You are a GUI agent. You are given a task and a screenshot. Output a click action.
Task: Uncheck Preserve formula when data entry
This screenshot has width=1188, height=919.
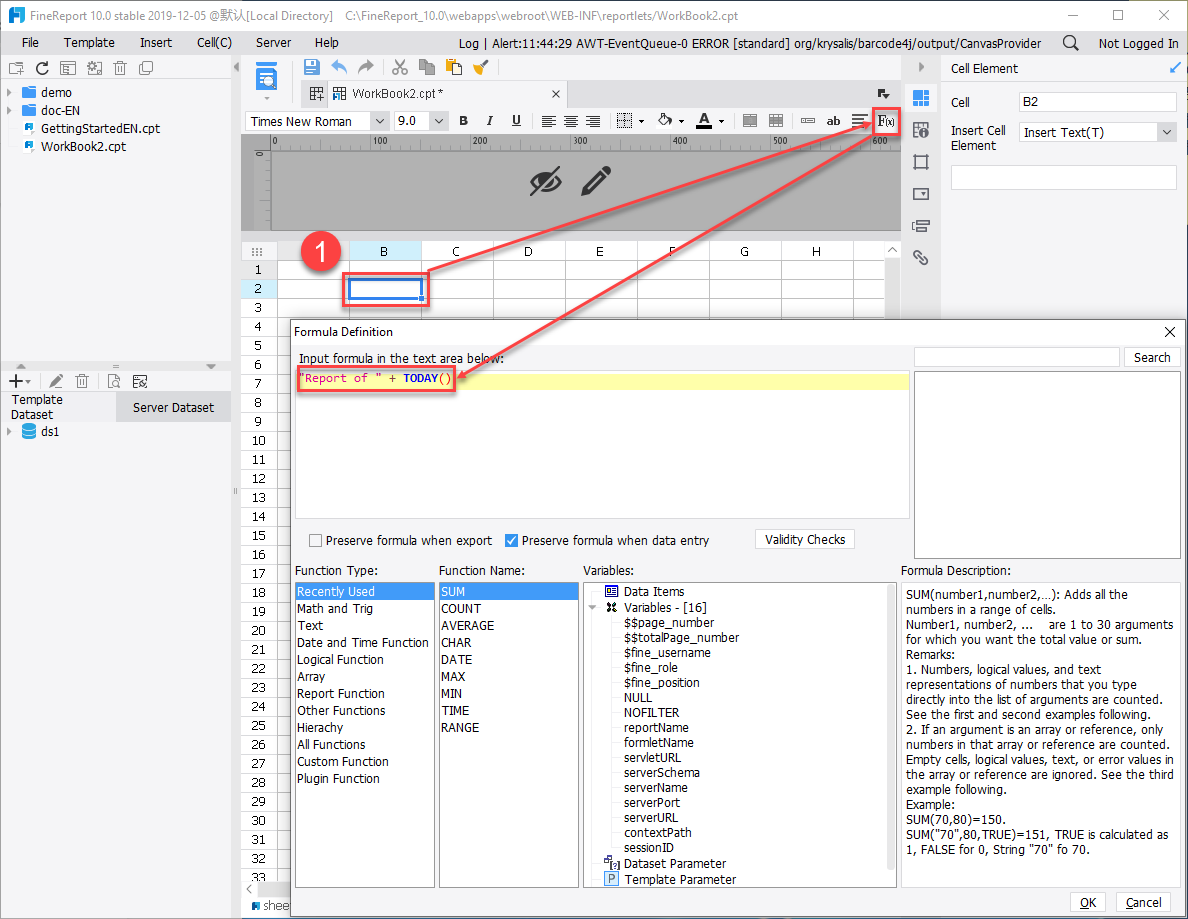coord(510,540)
